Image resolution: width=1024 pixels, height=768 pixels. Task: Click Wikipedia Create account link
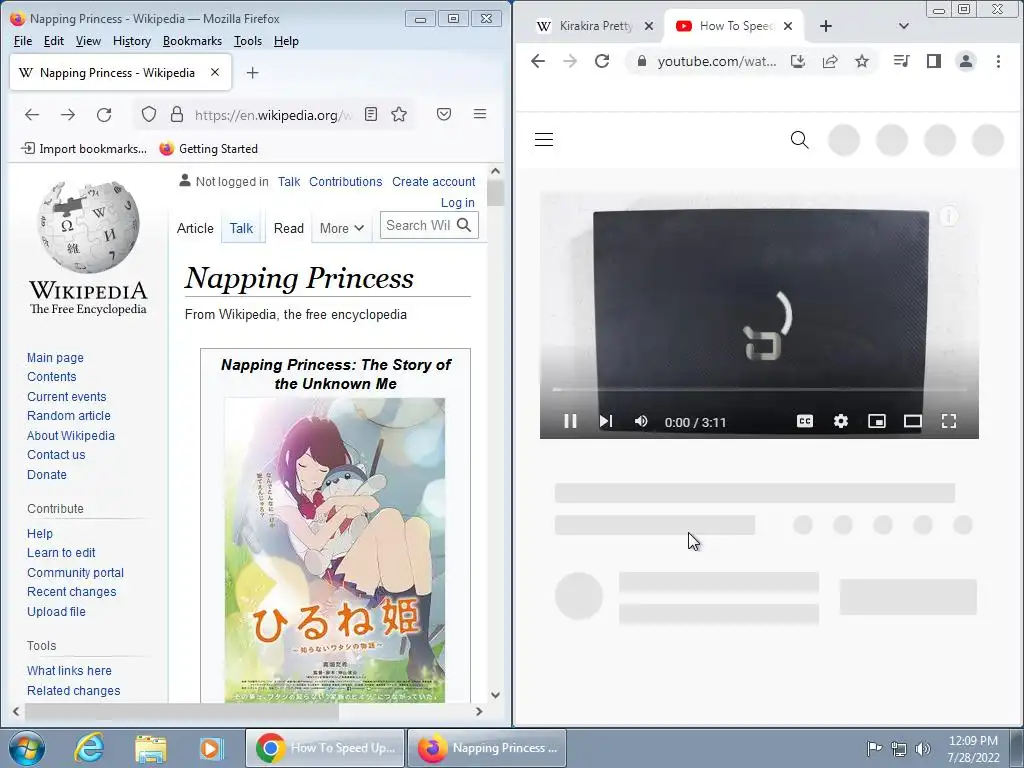433,182
